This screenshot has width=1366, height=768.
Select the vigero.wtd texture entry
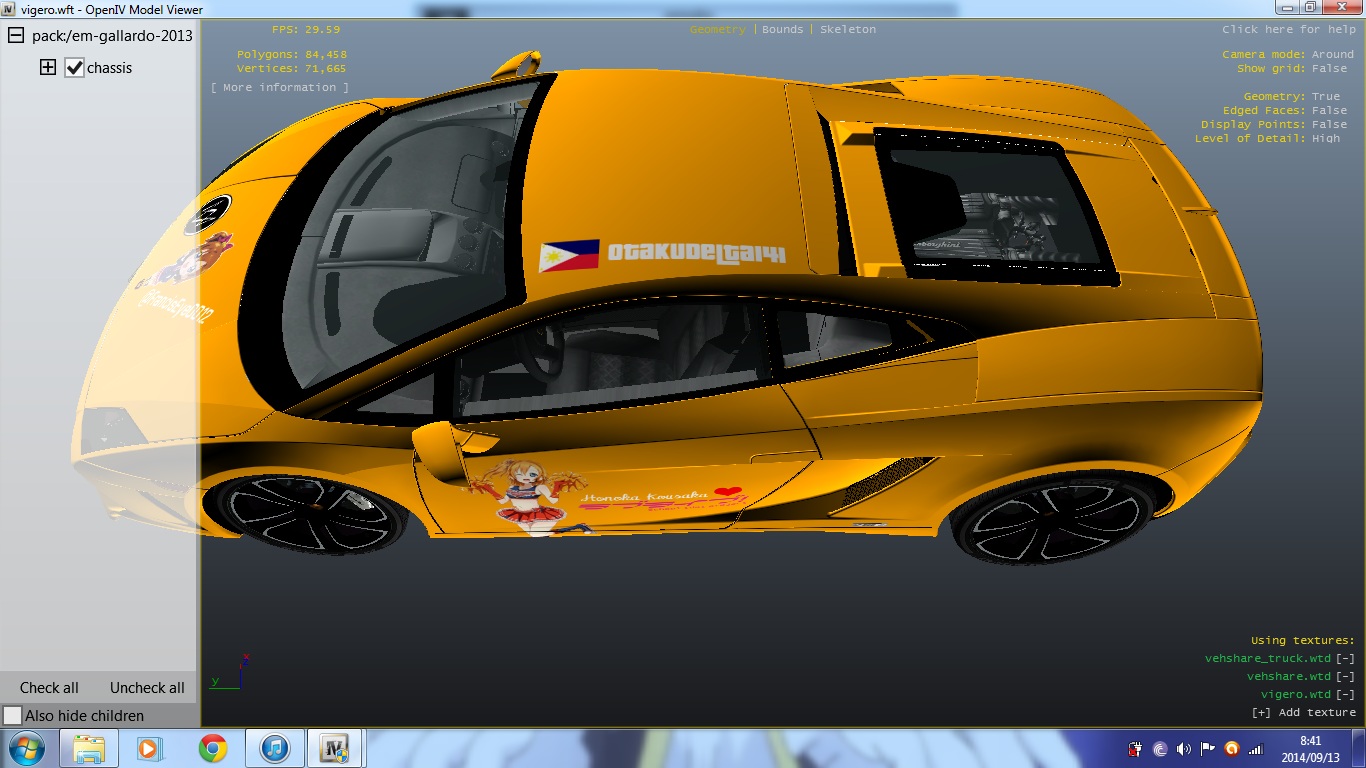[x=1296, y=694]
